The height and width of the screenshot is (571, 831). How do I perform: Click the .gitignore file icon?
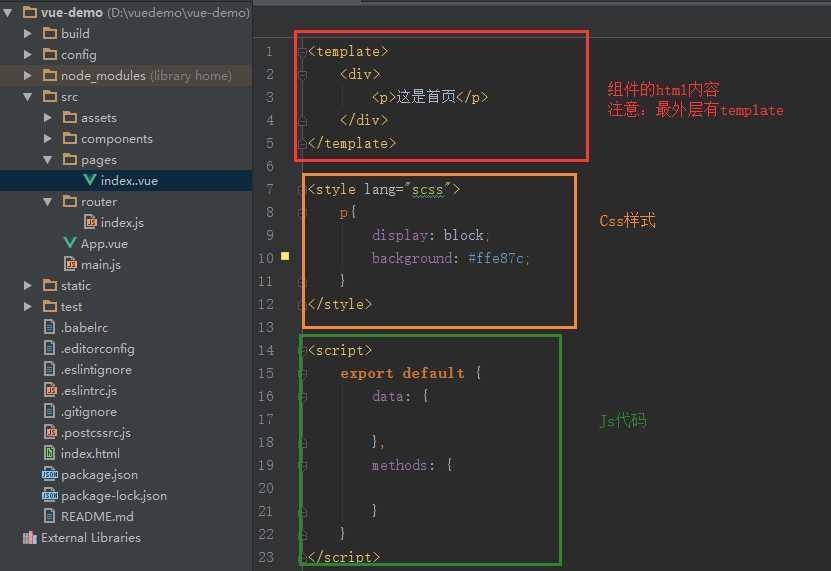(49, 411)
